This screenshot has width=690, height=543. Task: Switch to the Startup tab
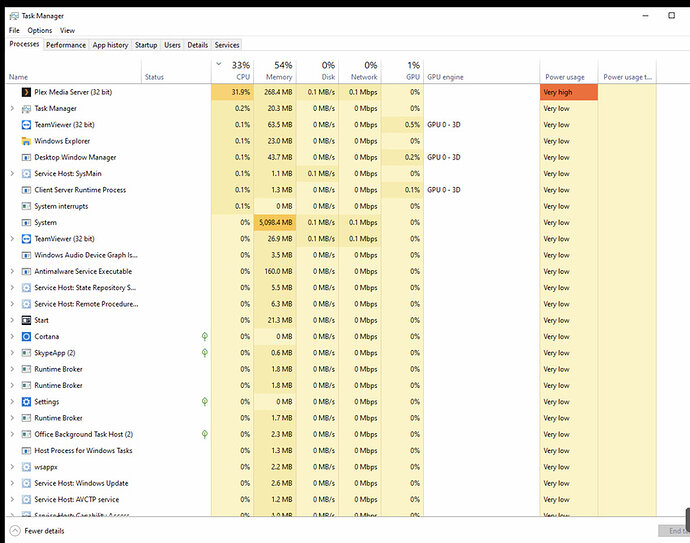pyautogui.click(x=146, y=45)
